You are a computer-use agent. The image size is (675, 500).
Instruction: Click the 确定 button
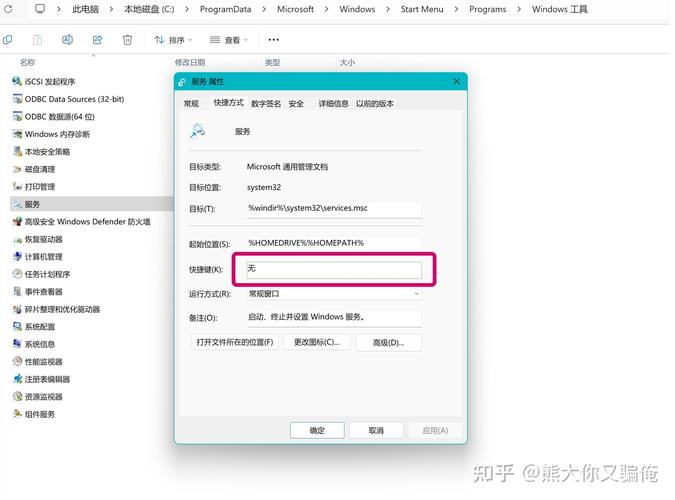[x=317, y=430]
